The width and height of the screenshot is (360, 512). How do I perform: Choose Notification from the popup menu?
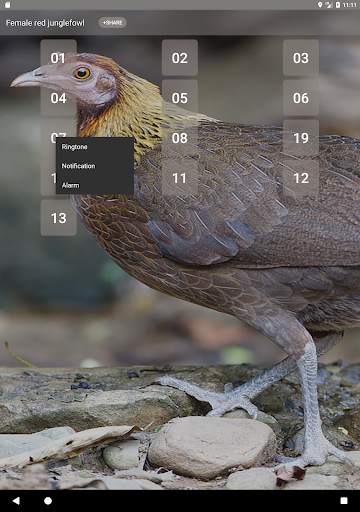tap(95, 166)
